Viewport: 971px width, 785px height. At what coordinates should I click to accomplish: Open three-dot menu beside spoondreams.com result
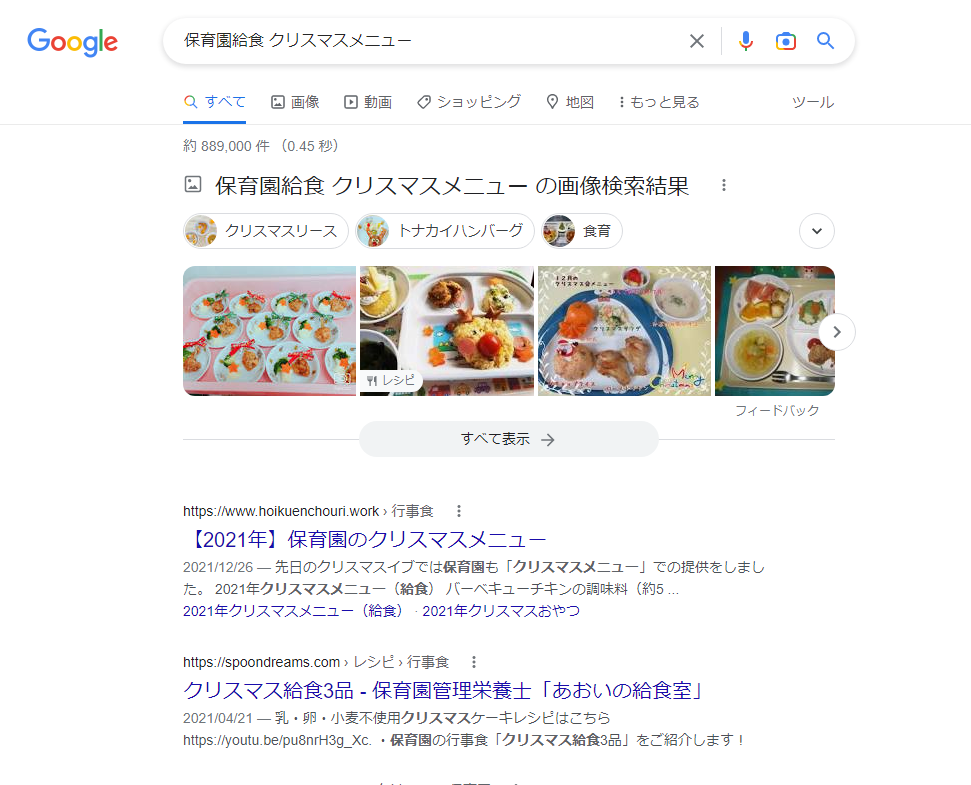[474, 662]
